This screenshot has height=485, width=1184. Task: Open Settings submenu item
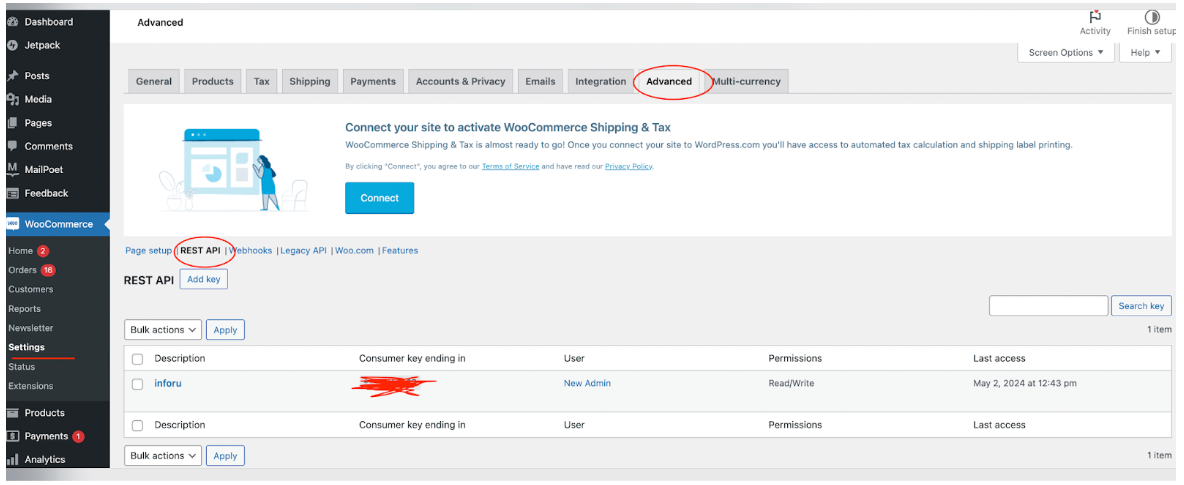26,348
